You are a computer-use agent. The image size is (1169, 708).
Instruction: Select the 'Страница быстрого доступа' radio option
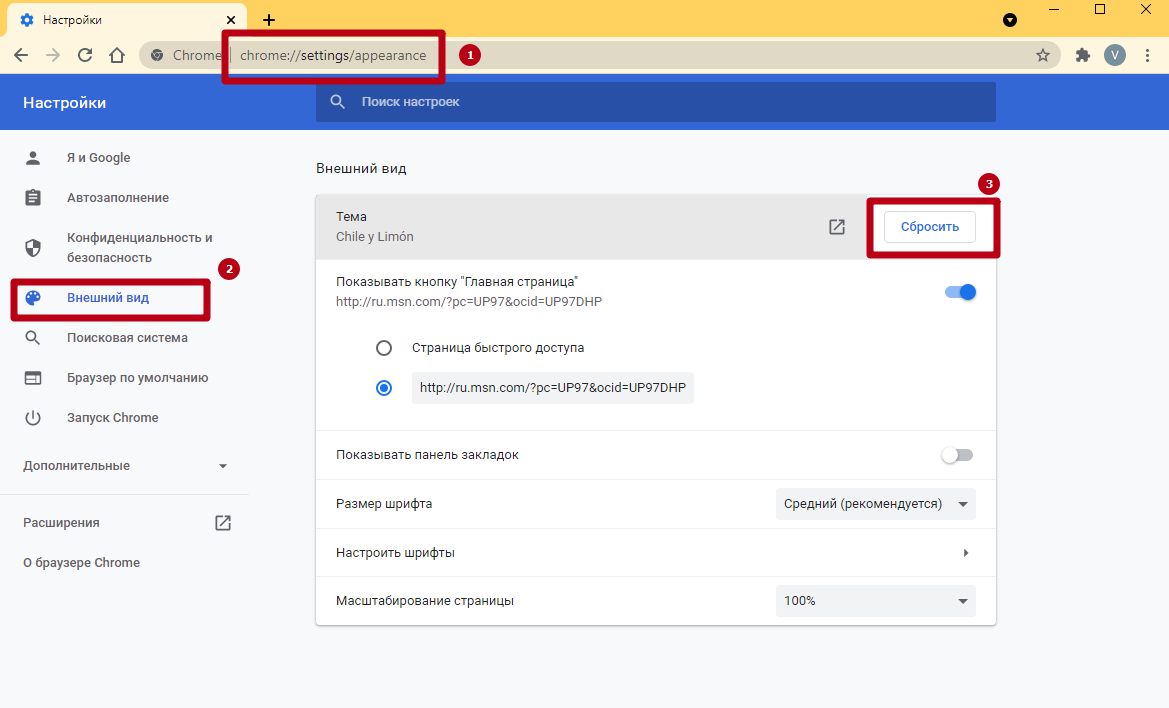click(x=384, y=348)
